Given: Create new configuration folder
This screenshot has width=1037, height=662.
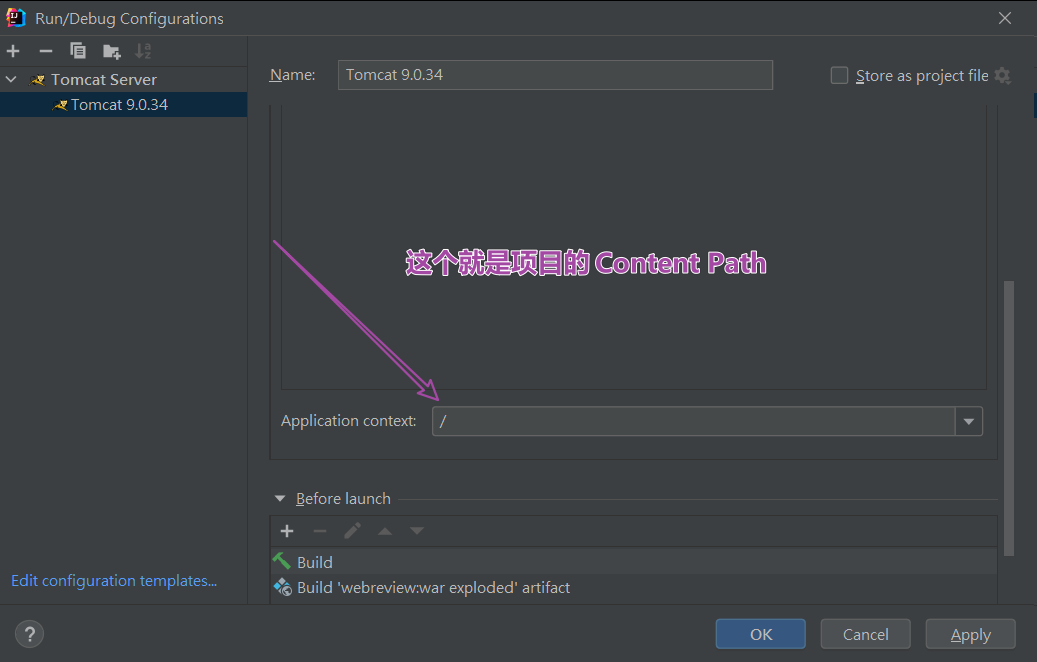Looking at the screenshot, I should (111, 51).
